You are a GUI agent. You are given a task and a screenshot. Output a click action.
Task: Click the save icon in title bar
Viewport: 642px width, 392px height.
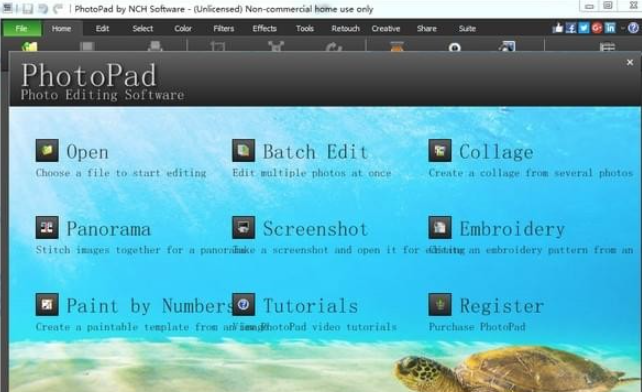click(27, 9)
